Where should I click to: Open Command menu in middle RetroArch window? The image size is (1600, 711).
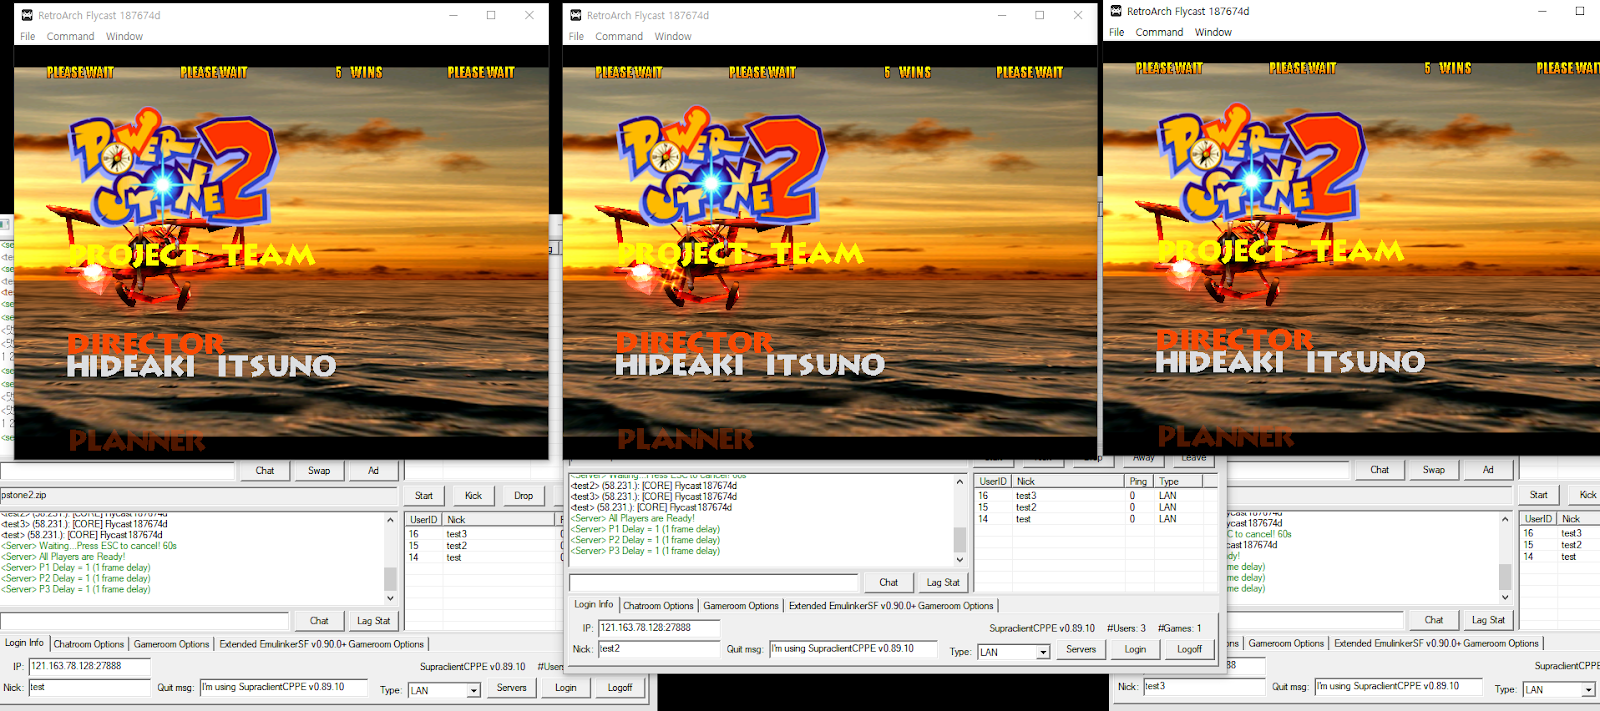(x=619, y=36)
